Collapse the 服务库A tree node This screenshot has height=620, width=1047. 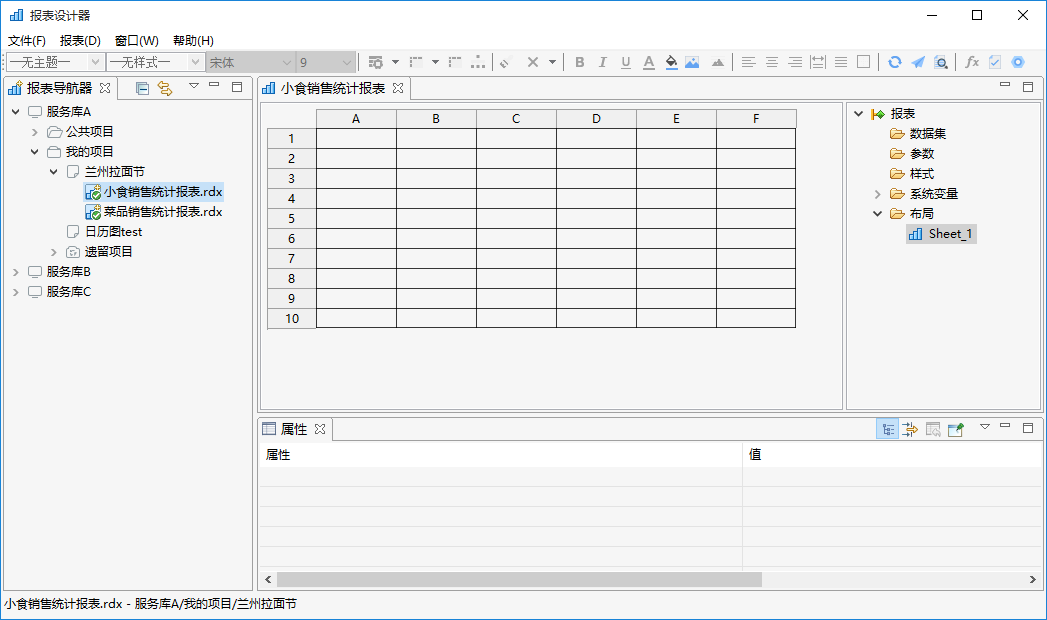coord(15,111)
